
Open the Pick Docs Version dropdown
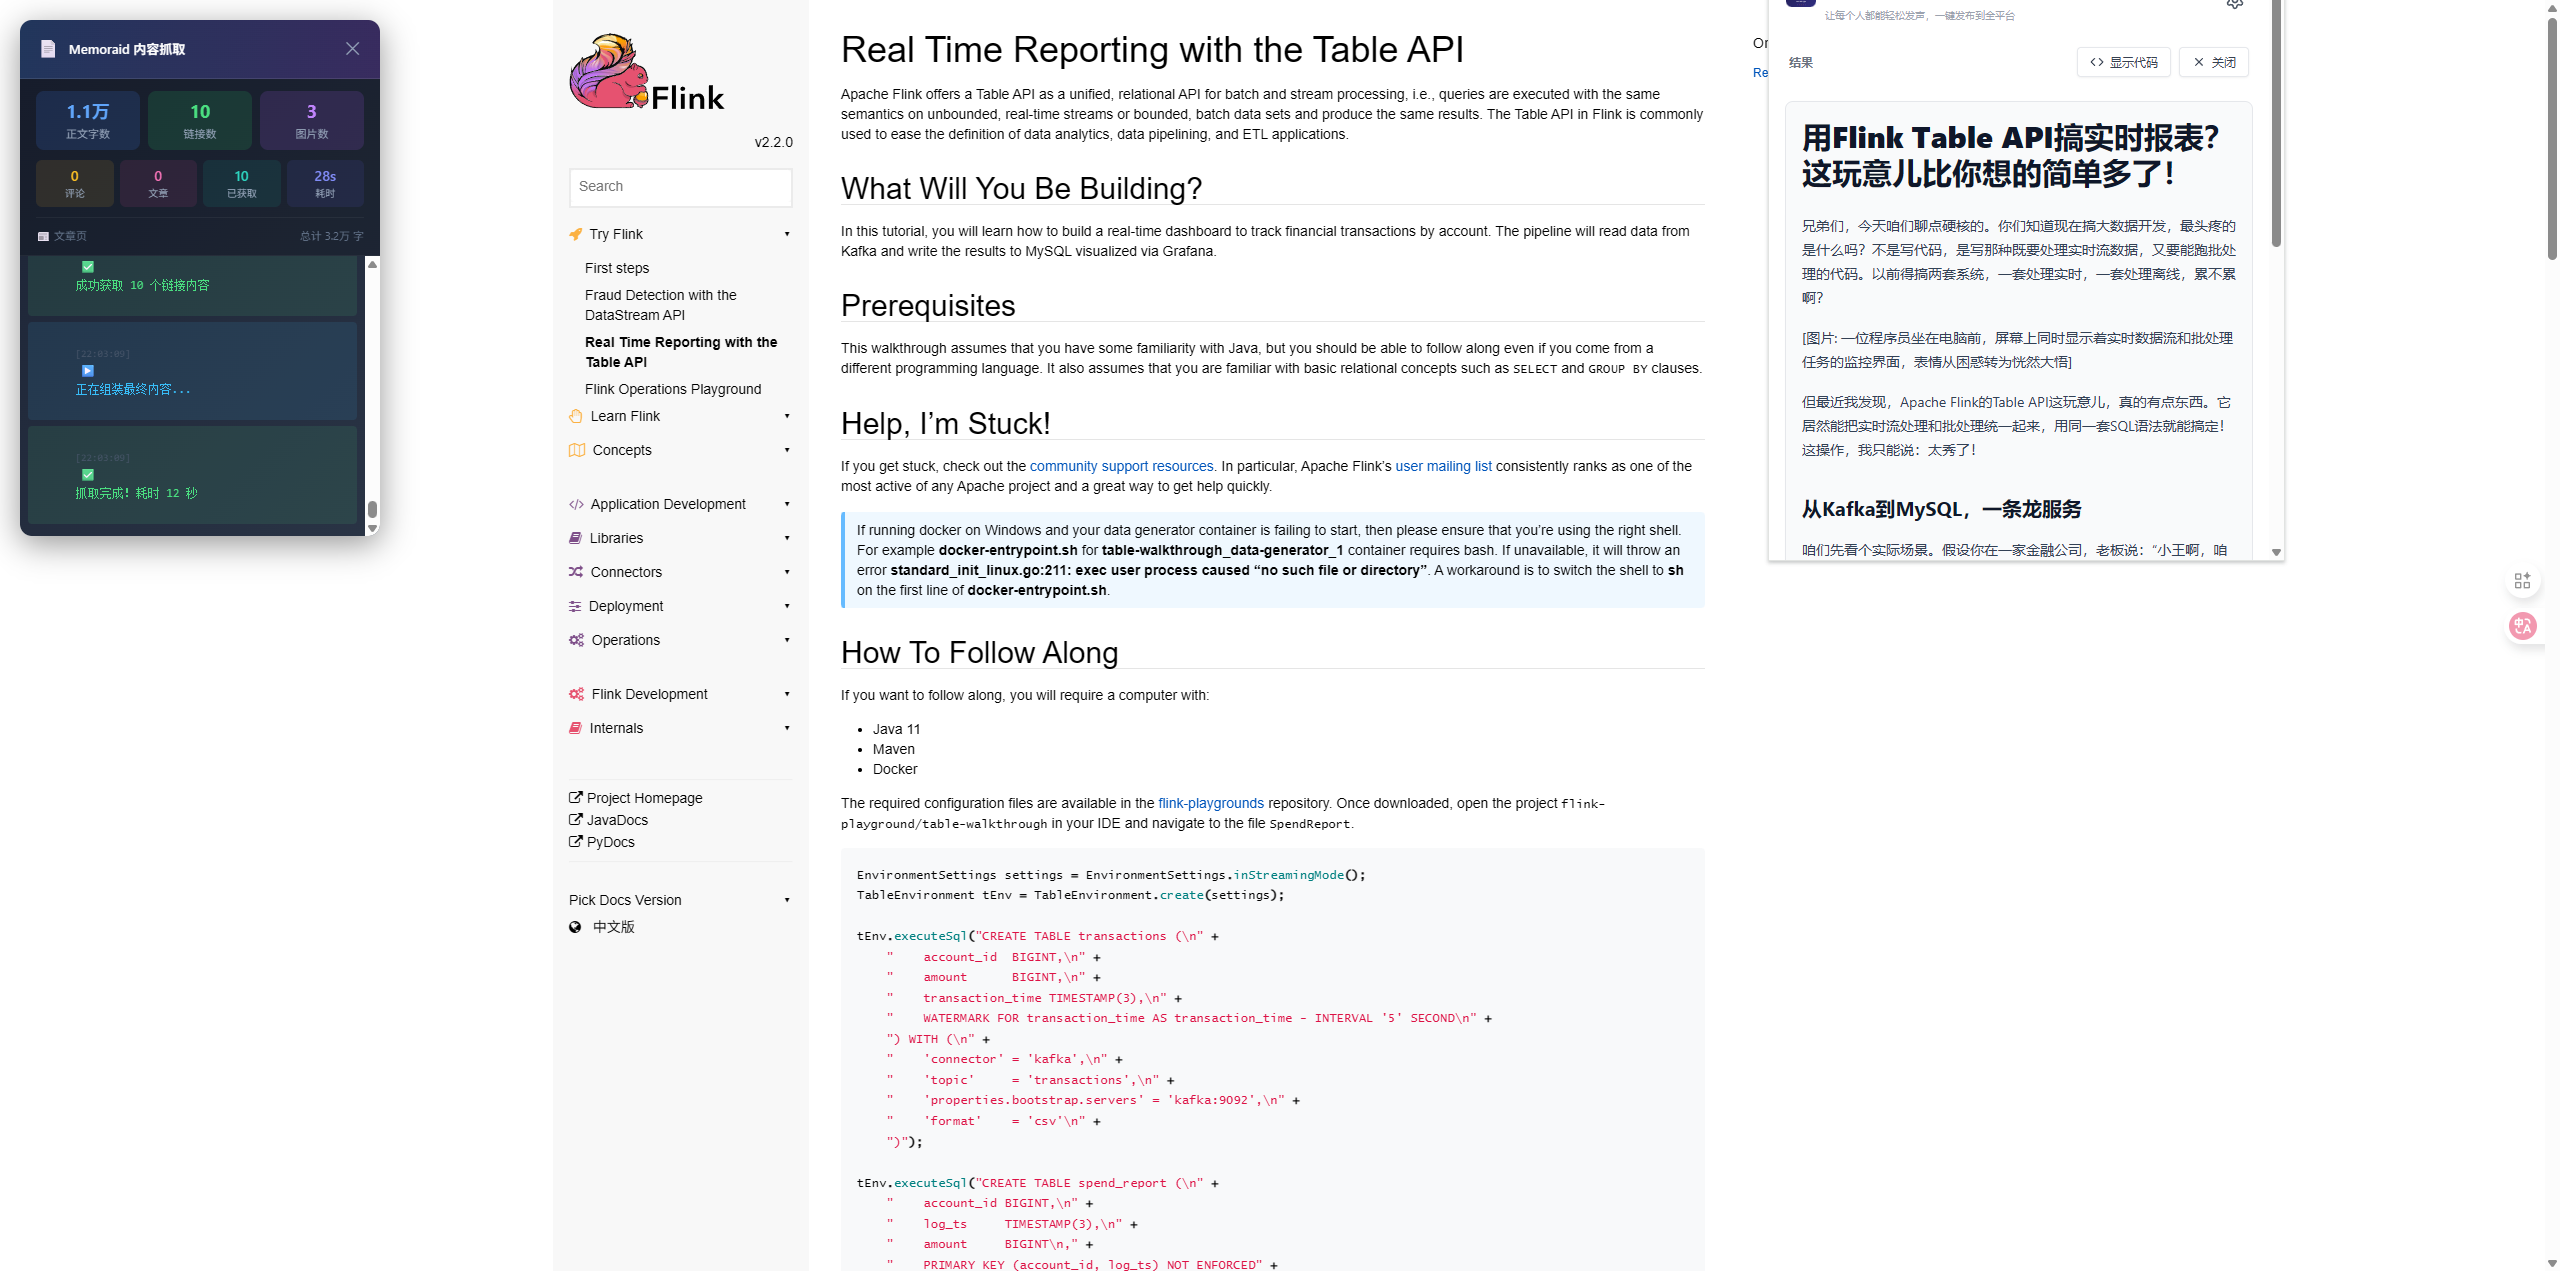(x=680, y=900)
